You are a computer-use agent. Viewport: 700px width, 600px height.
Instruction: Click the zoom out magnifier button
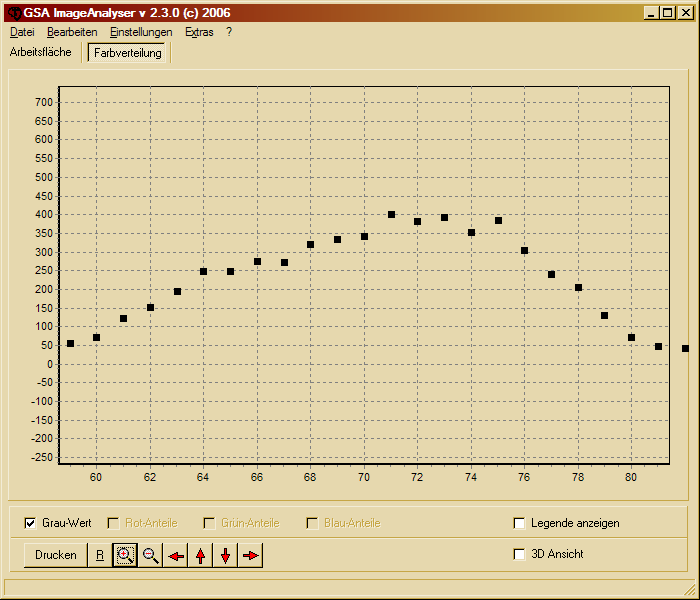[x=151, y=555]
